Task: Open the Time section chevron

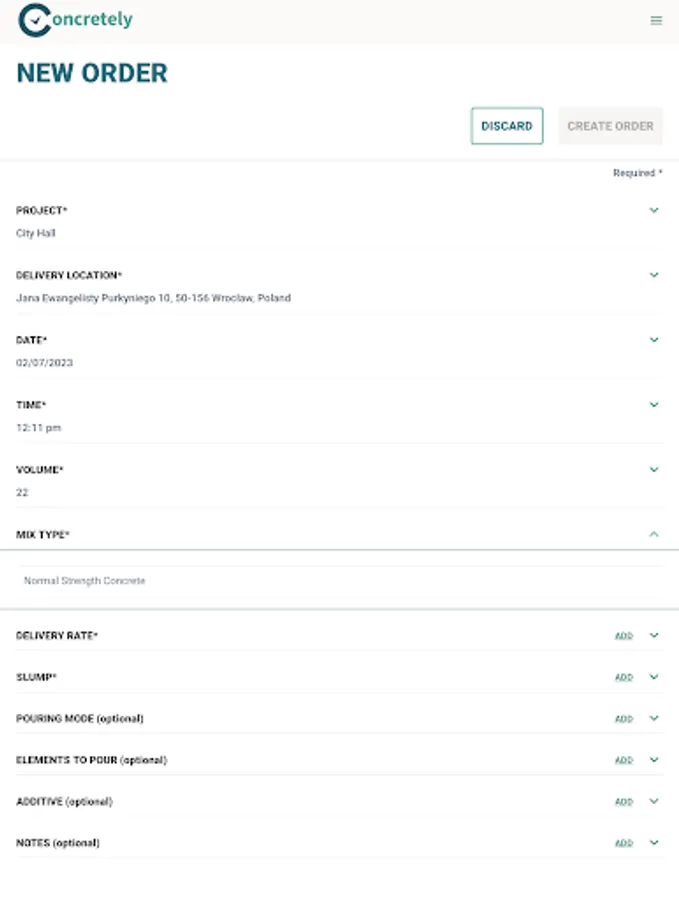Action: coord(654,405)
